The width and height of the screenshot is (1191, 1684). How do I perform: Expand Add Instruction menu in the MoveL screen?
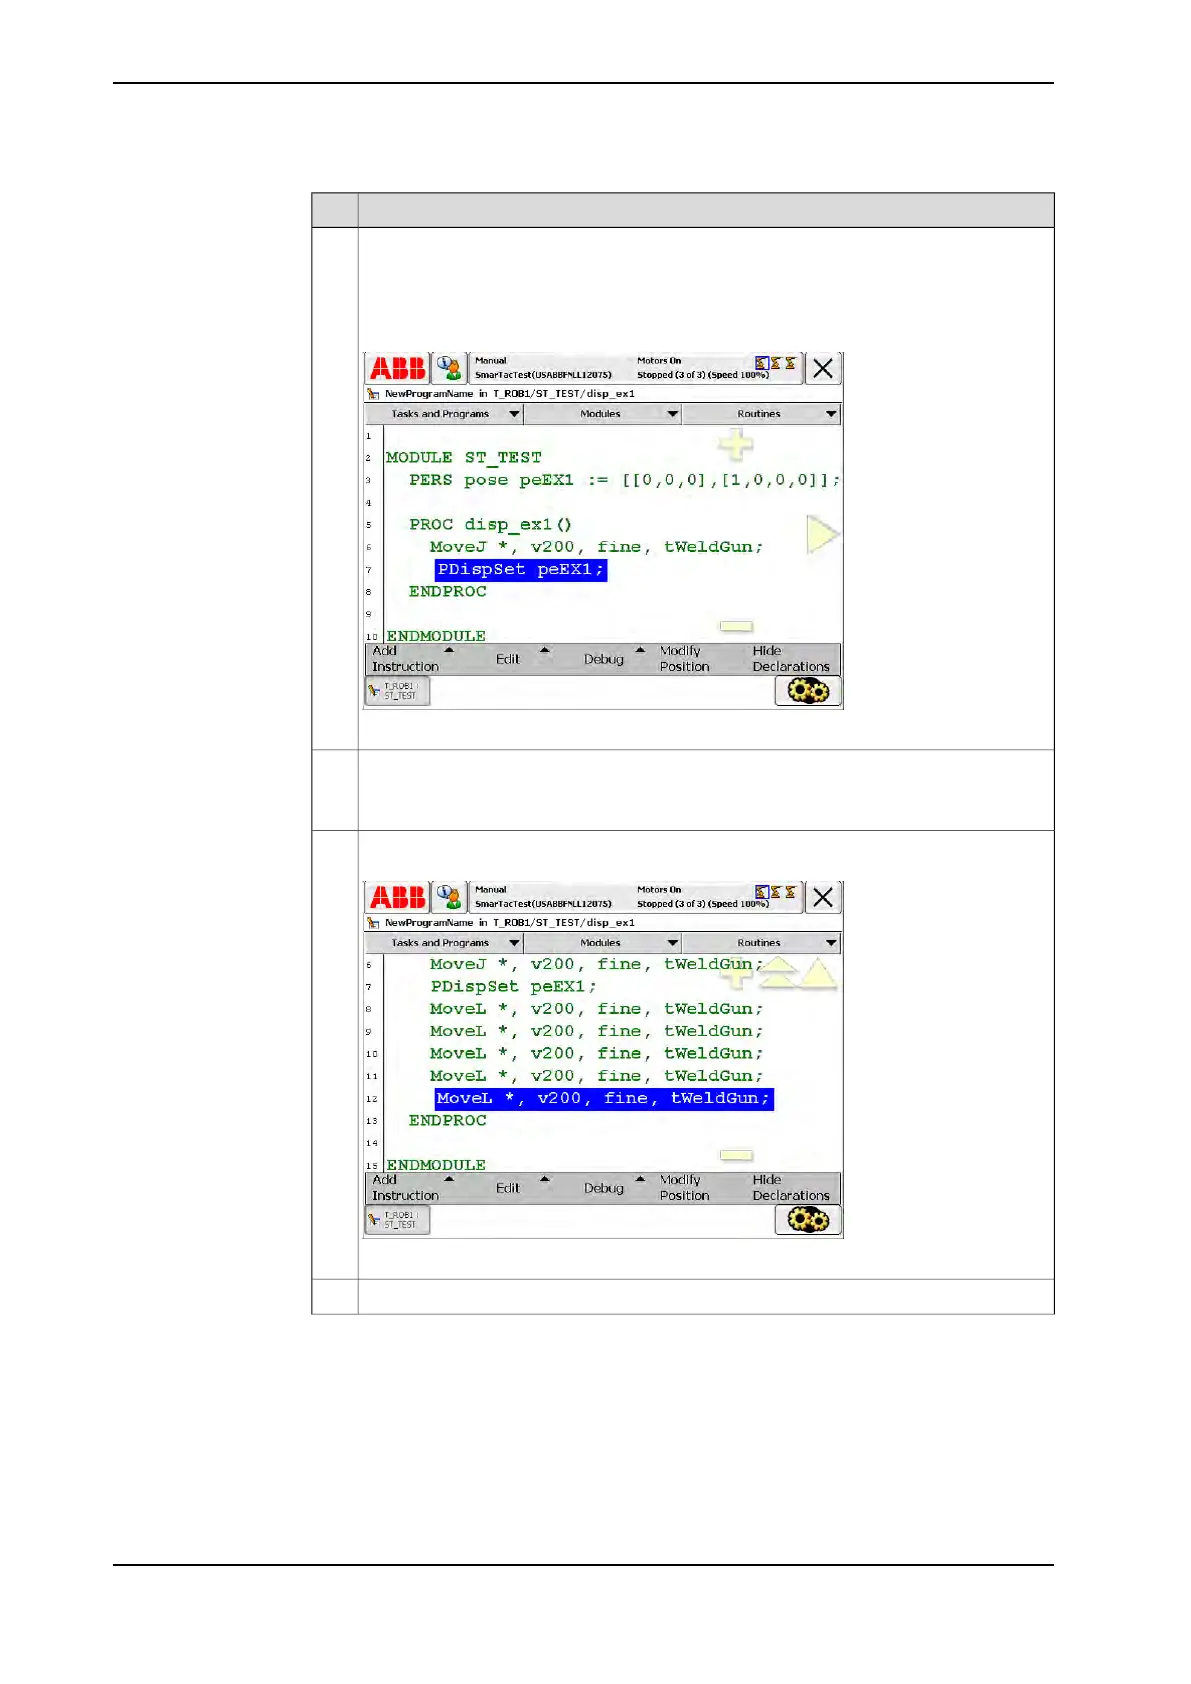[412, 1188]
